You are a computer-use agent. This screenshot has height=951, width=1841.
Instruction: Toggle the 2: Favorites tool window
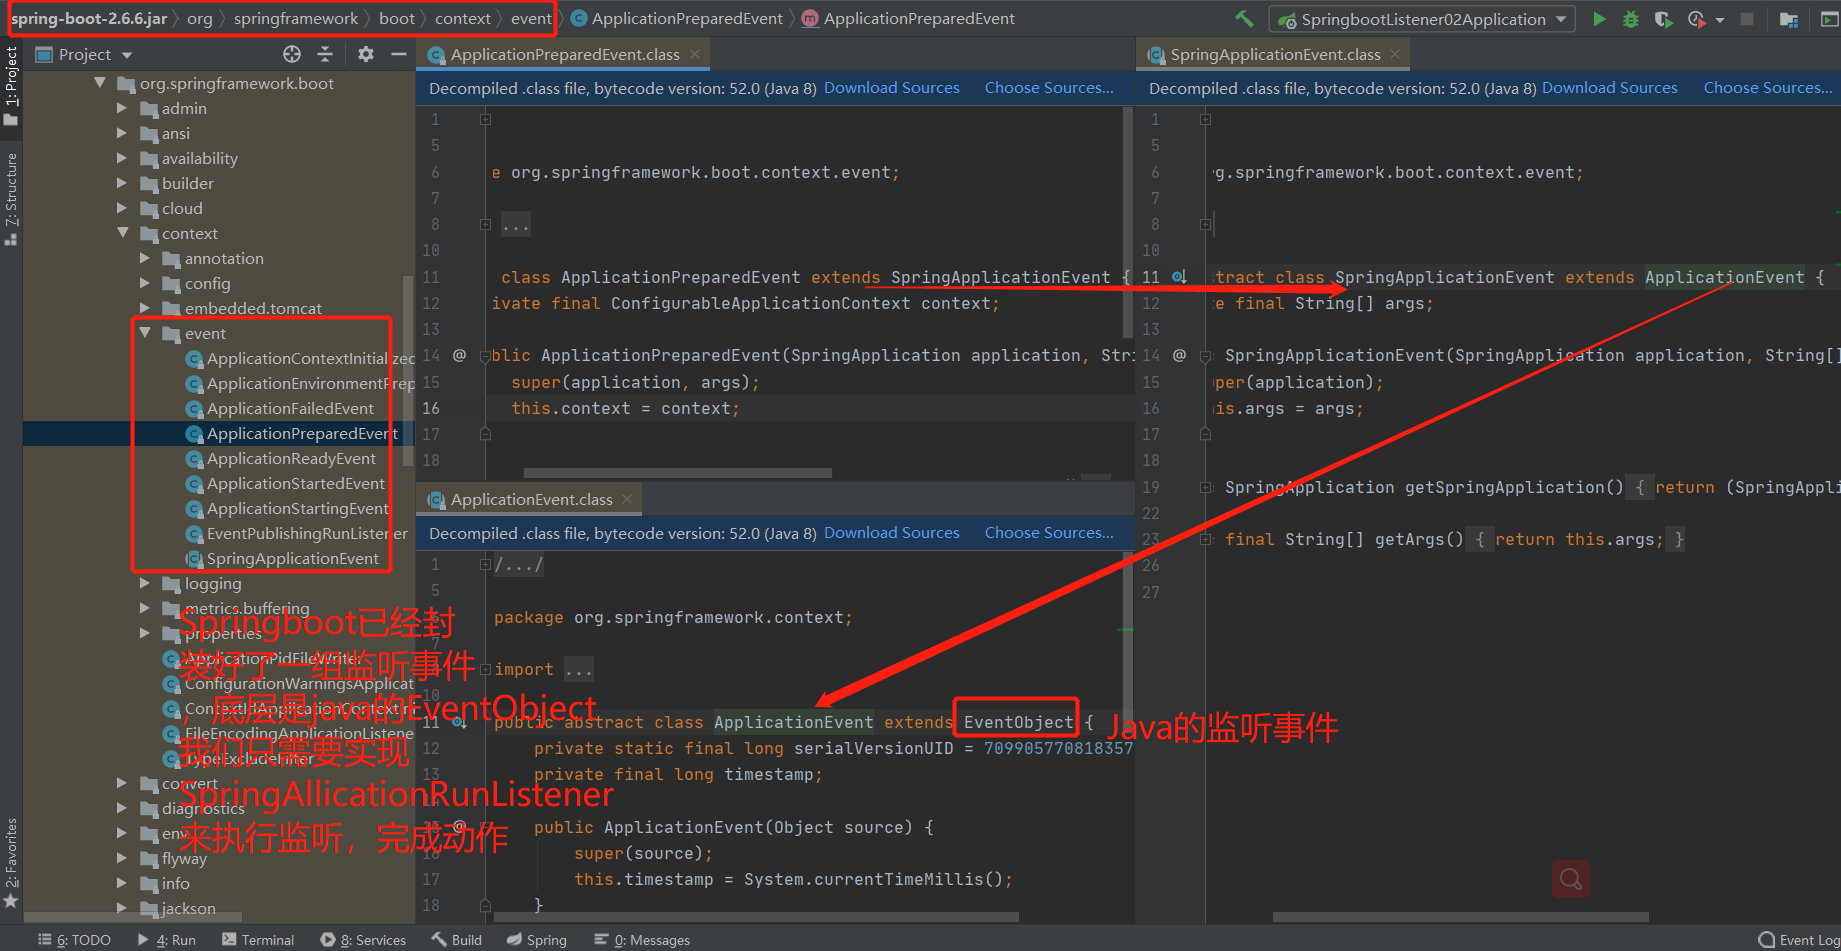(x=11, y=862)
